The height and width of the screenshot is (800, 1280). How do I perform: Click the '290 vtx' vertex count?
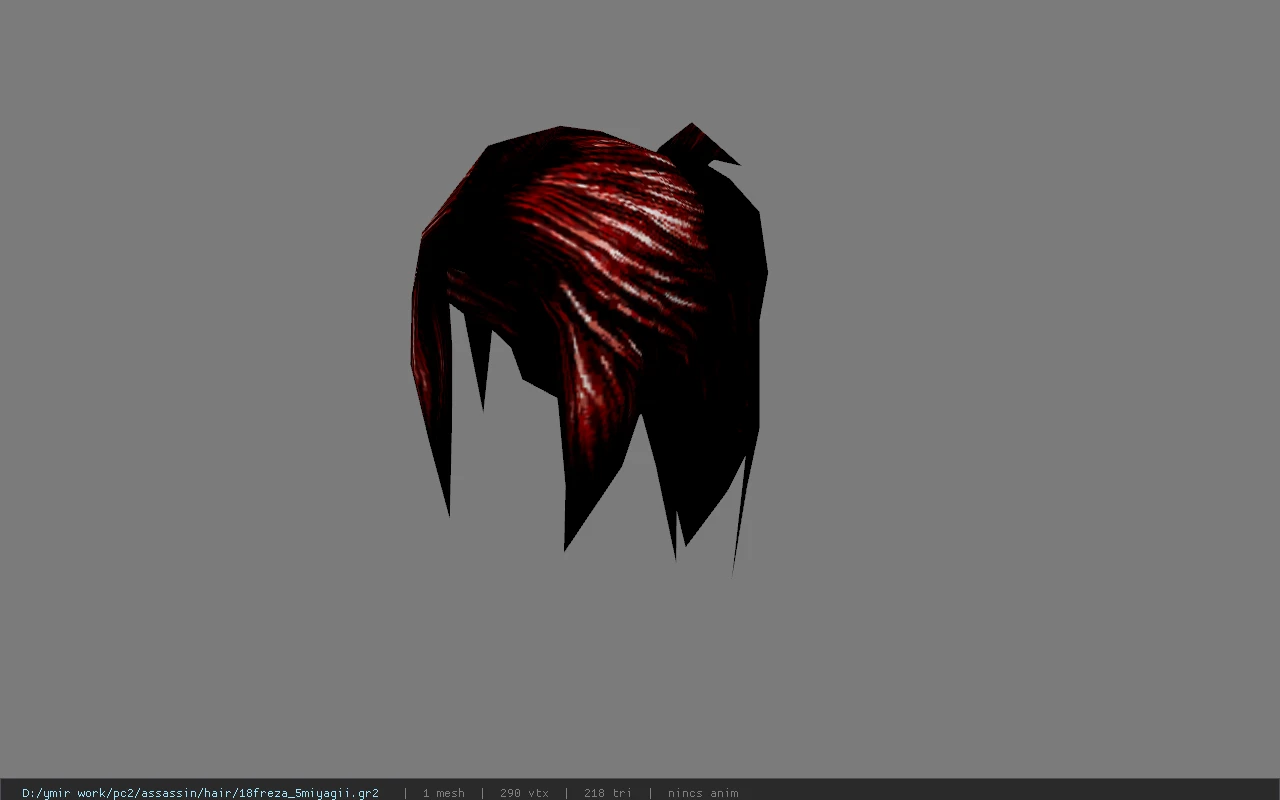click(524, 793)
